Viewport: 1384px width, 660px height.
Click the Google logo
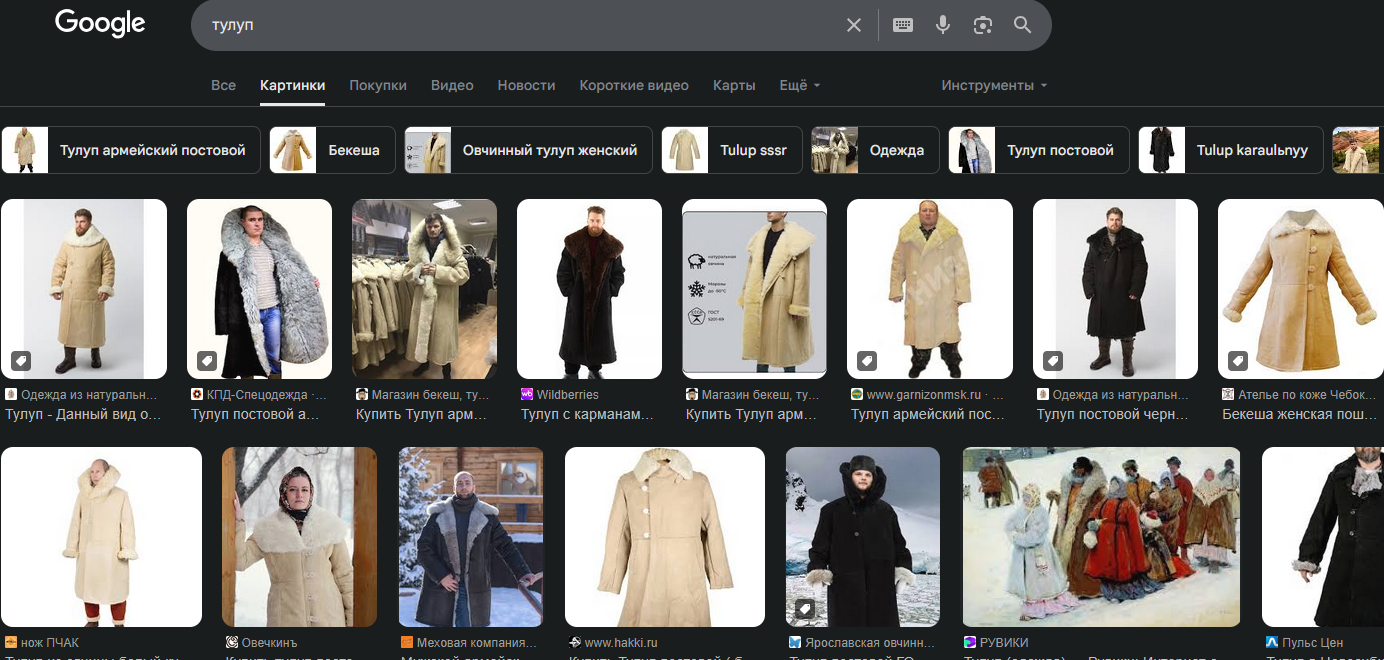100,23
